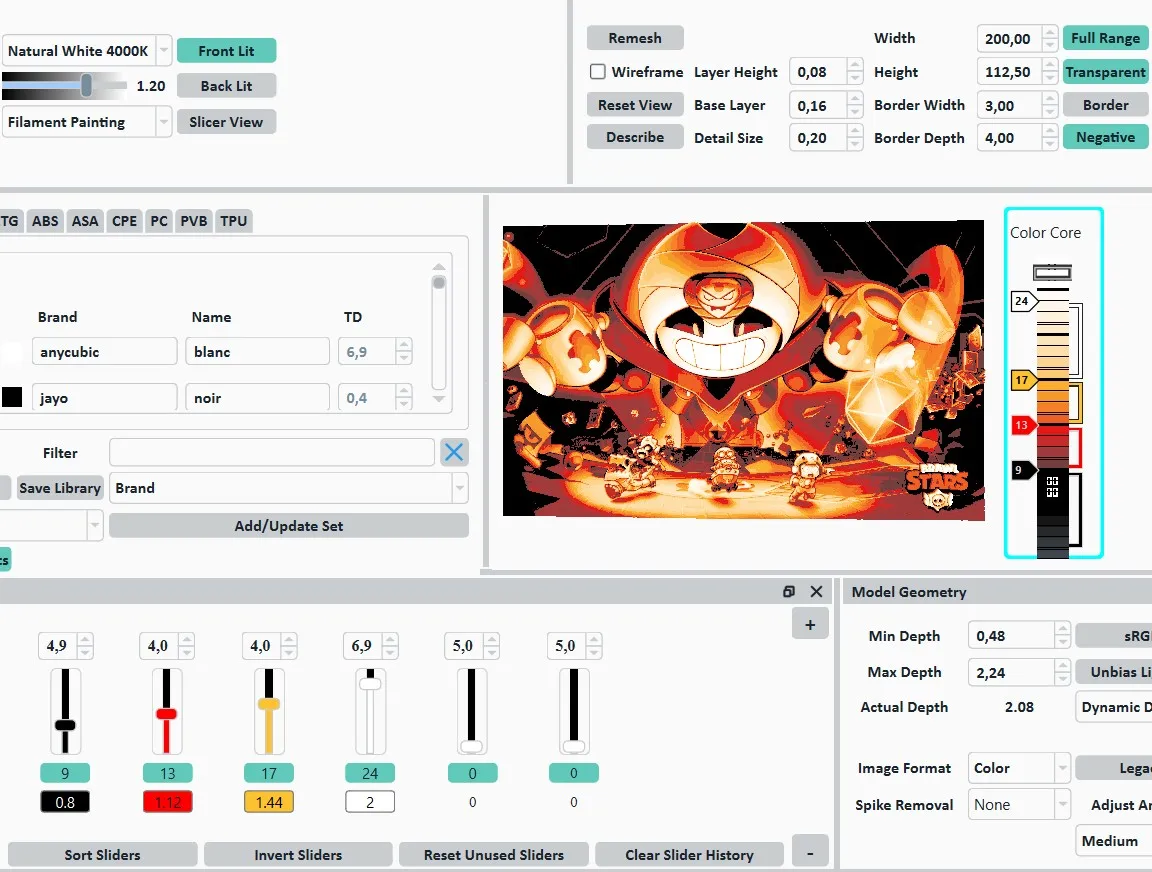
Task: Select the black layer 9 marker in Color Core
Action: [1023, 470]
